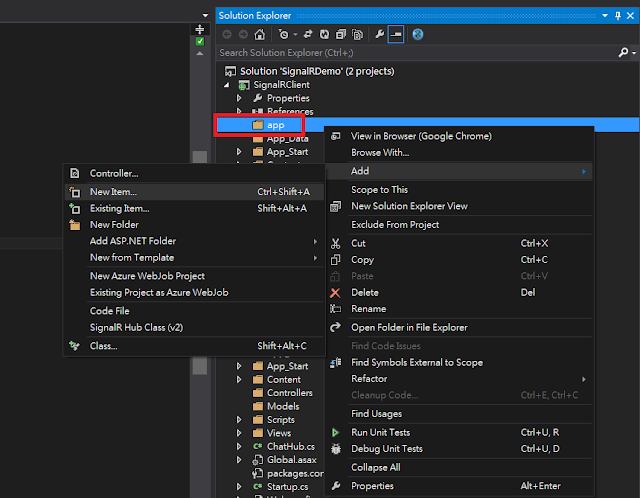Click Open Folder in File Explorer
This screenshot has height=498, width=640.
409,327
